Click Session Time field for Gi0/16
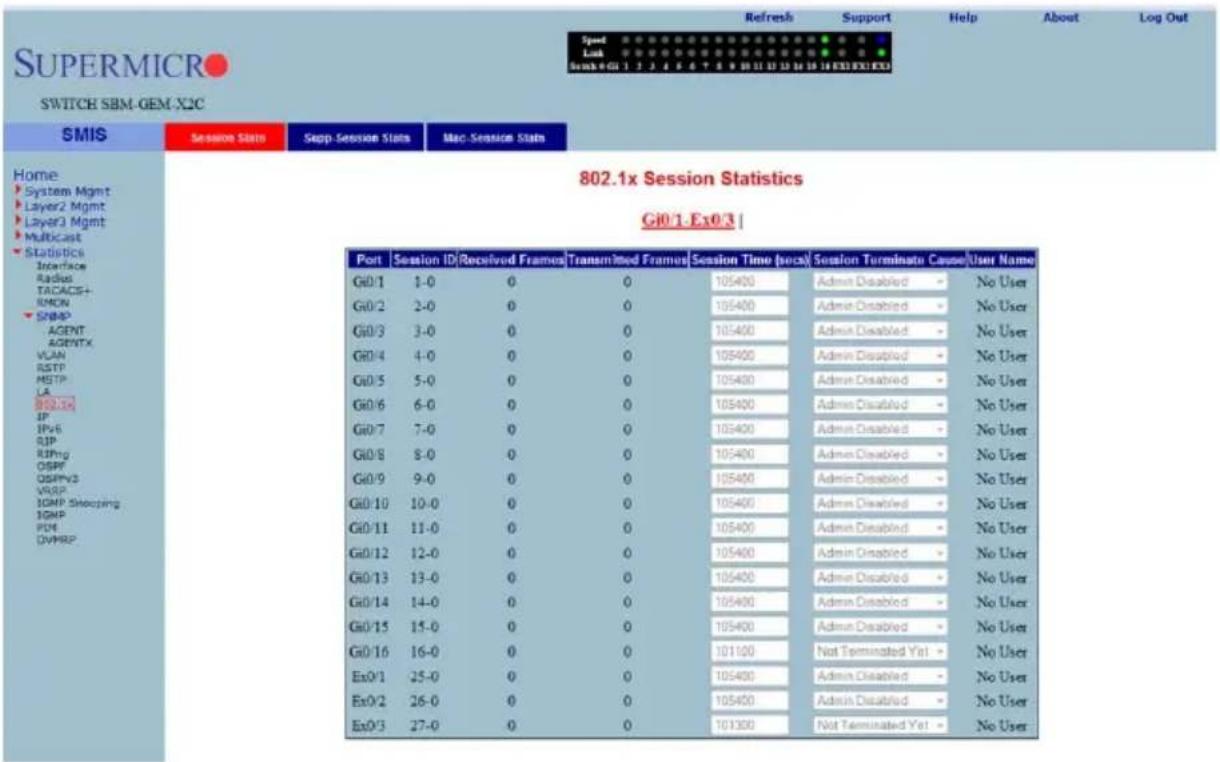 (751, 652)
